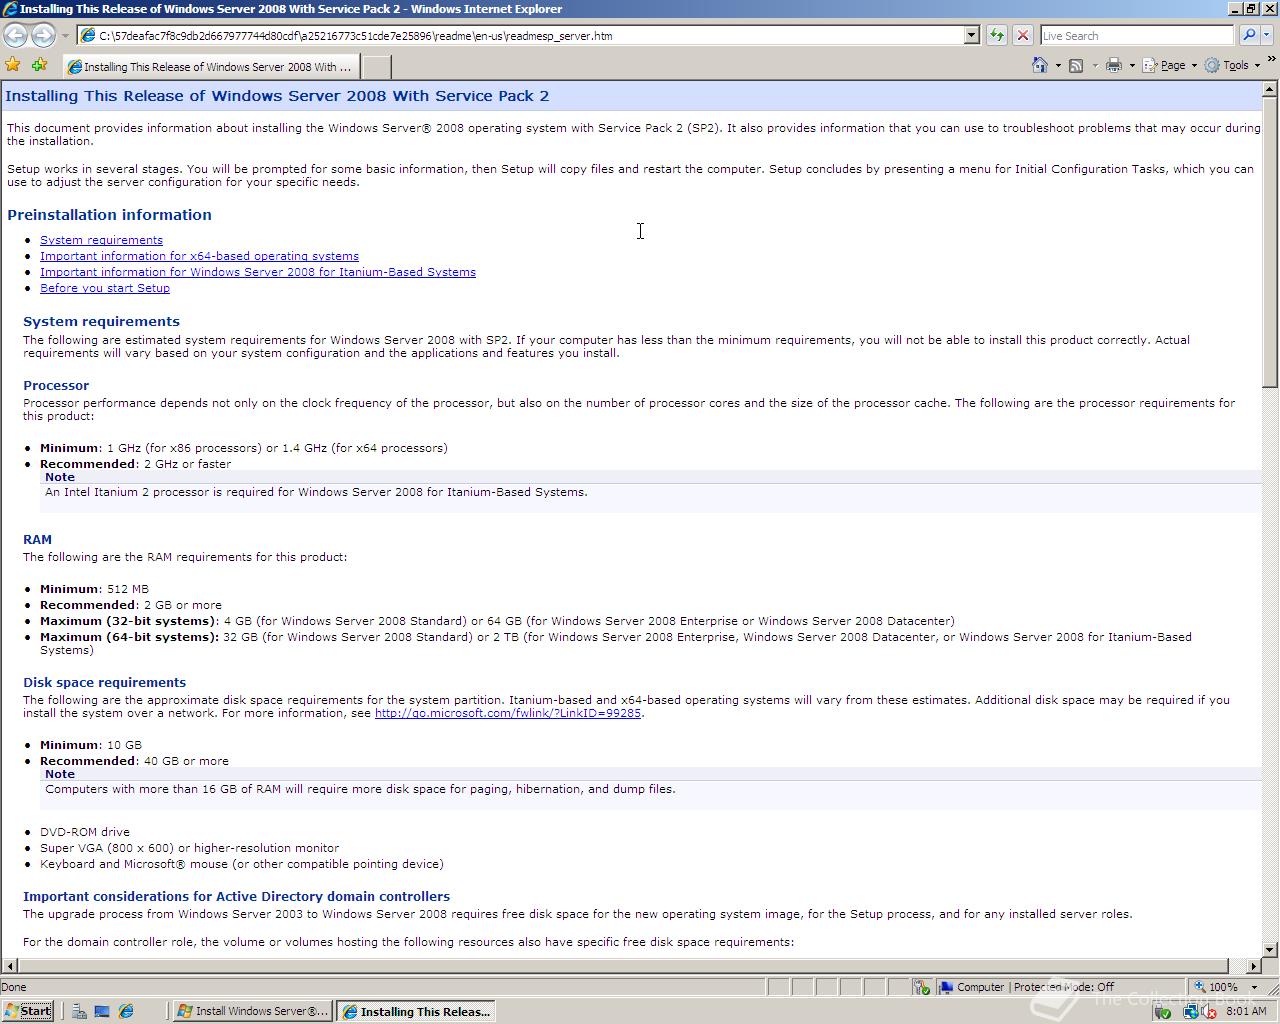
Task: Click the horizontal scrollbar left arrow
Action: [9, 966]
